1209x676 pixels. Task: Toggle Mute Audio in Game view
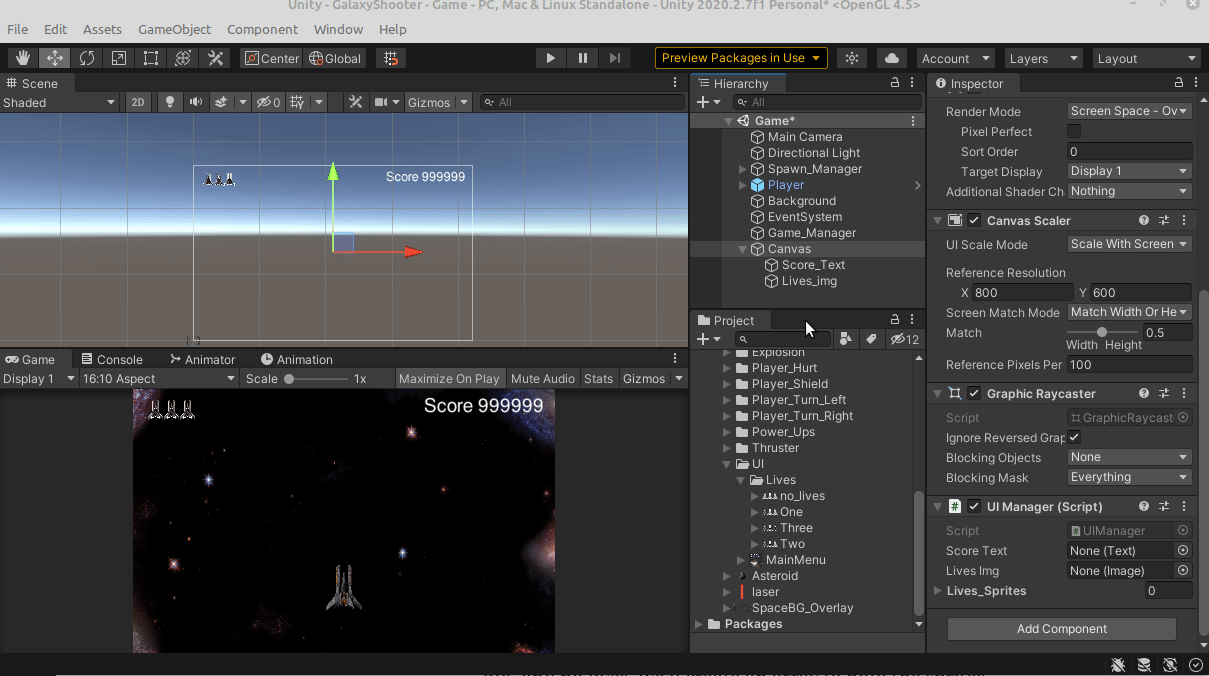[x=543, y=379]
